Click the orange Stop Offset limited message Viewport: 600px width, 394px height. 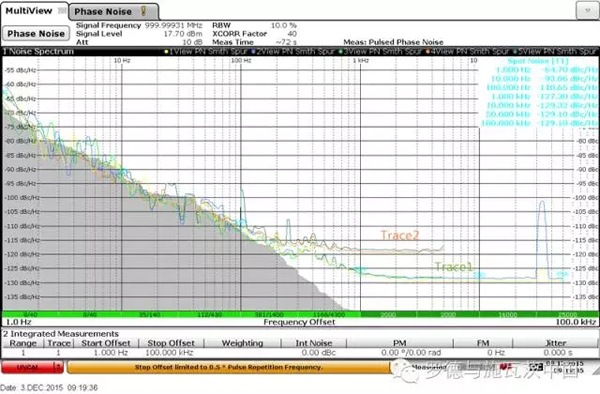click(x=228, y=367)
